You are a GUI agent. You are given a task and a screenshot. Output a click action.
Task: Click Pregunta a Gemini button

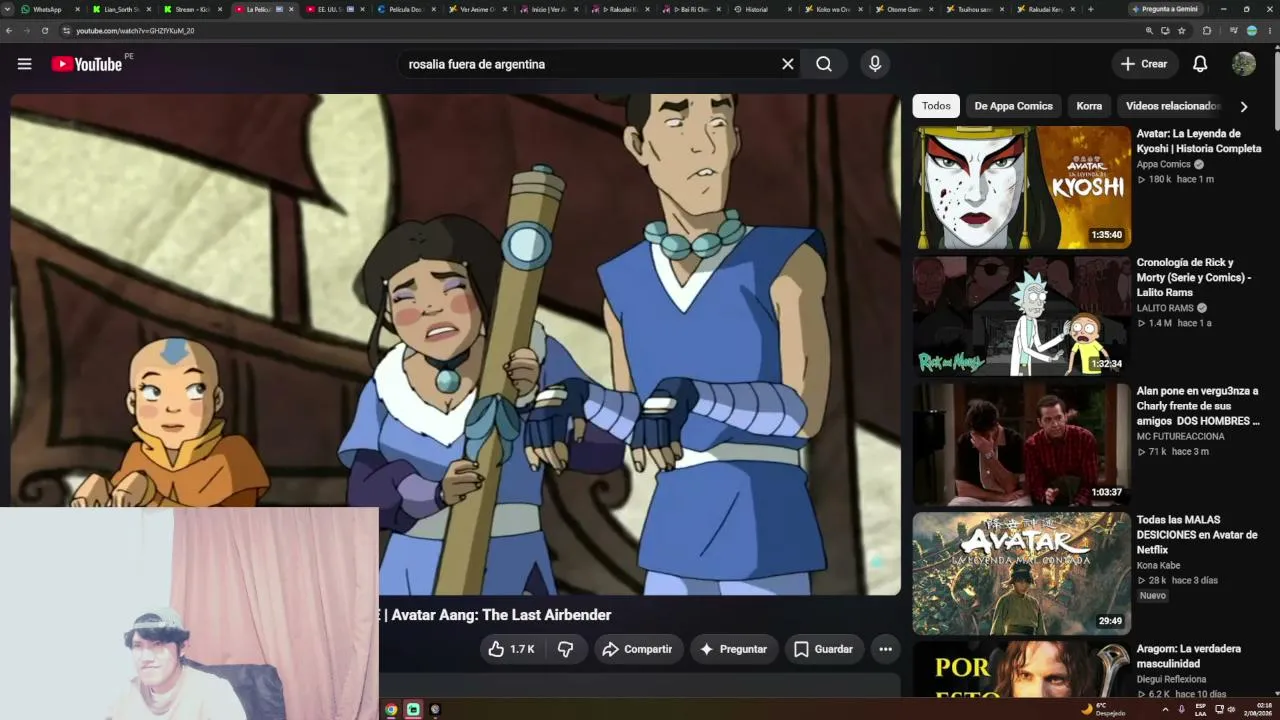coord(1167,9)
